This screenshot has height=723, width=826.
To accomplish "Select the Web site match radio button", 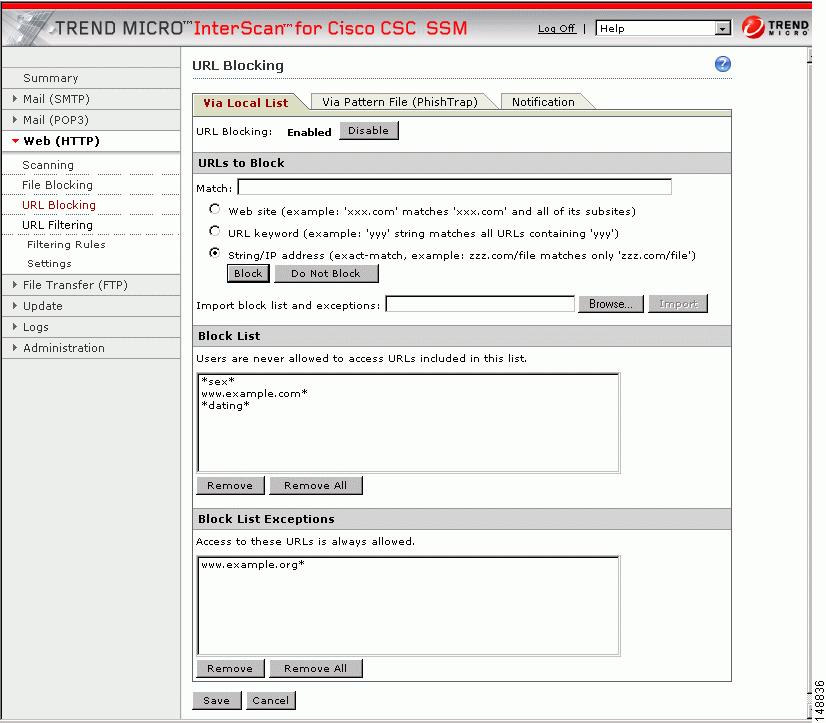I will click(214, 209).
